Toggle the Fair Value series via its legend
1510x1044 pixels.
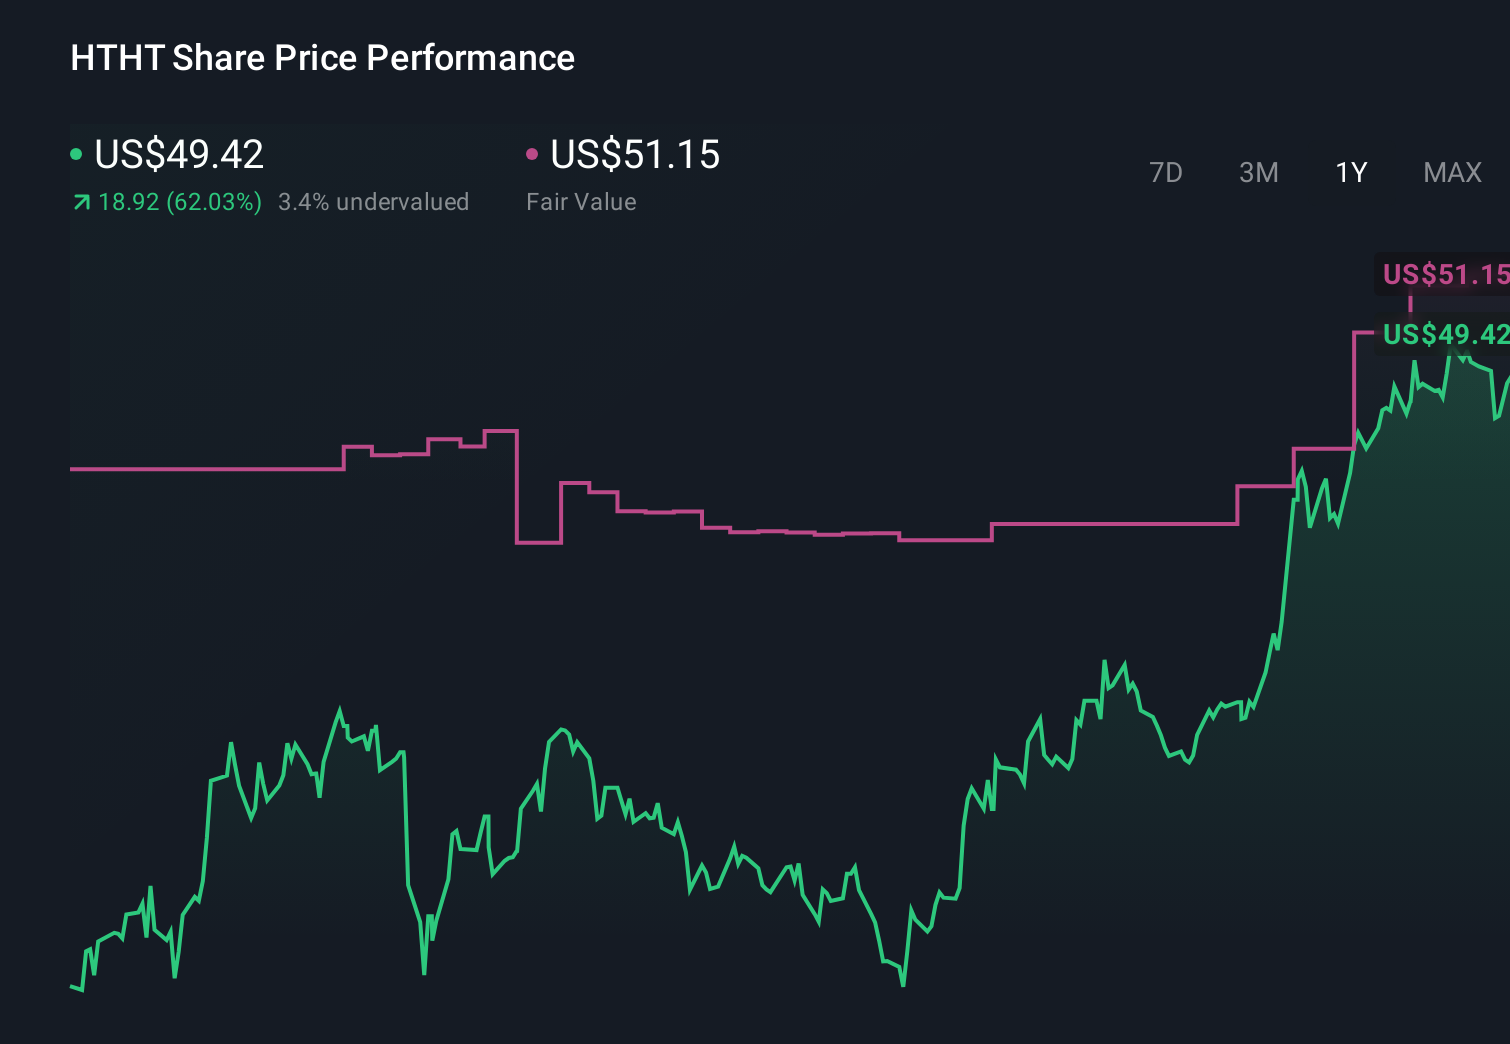click(x=636, y=154)
